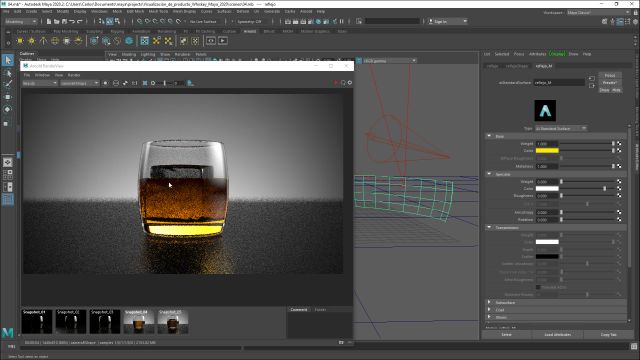Viewport: 640px width, 360px height.
Task: Click the yellow Base Color swatch
Action: pyautogui.click(x=547, y=151)
